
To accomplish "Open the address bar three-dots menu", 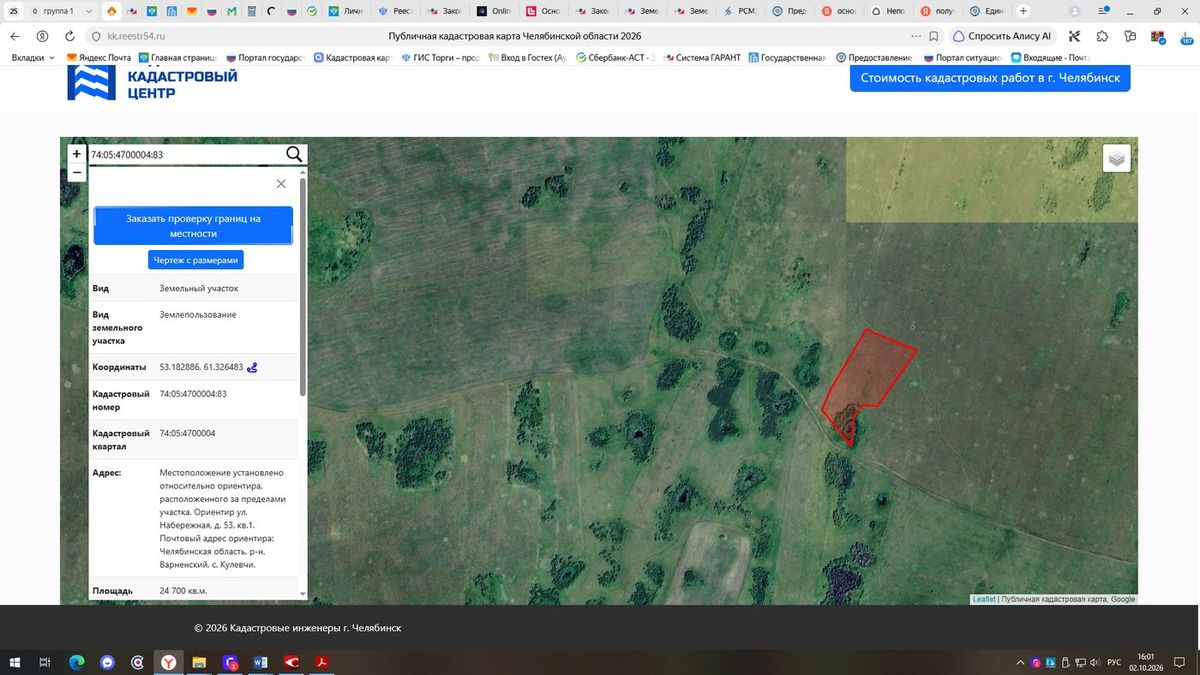I will (916, 36).
